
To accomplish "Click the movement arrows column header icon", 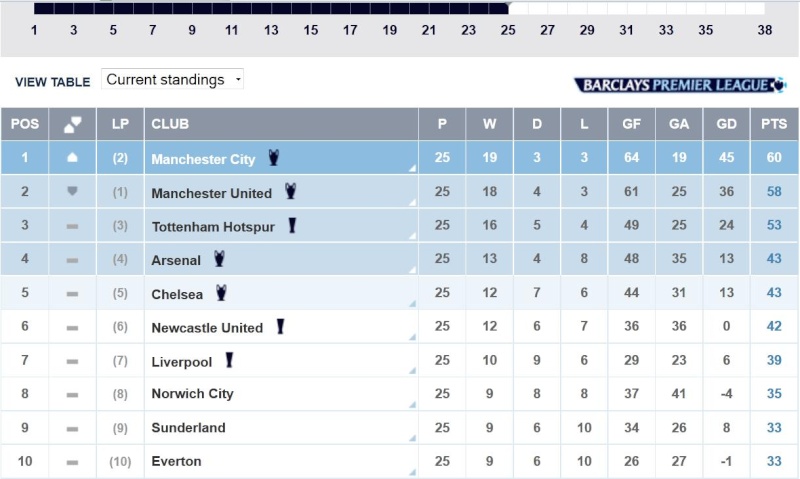I will coord(72,124).
